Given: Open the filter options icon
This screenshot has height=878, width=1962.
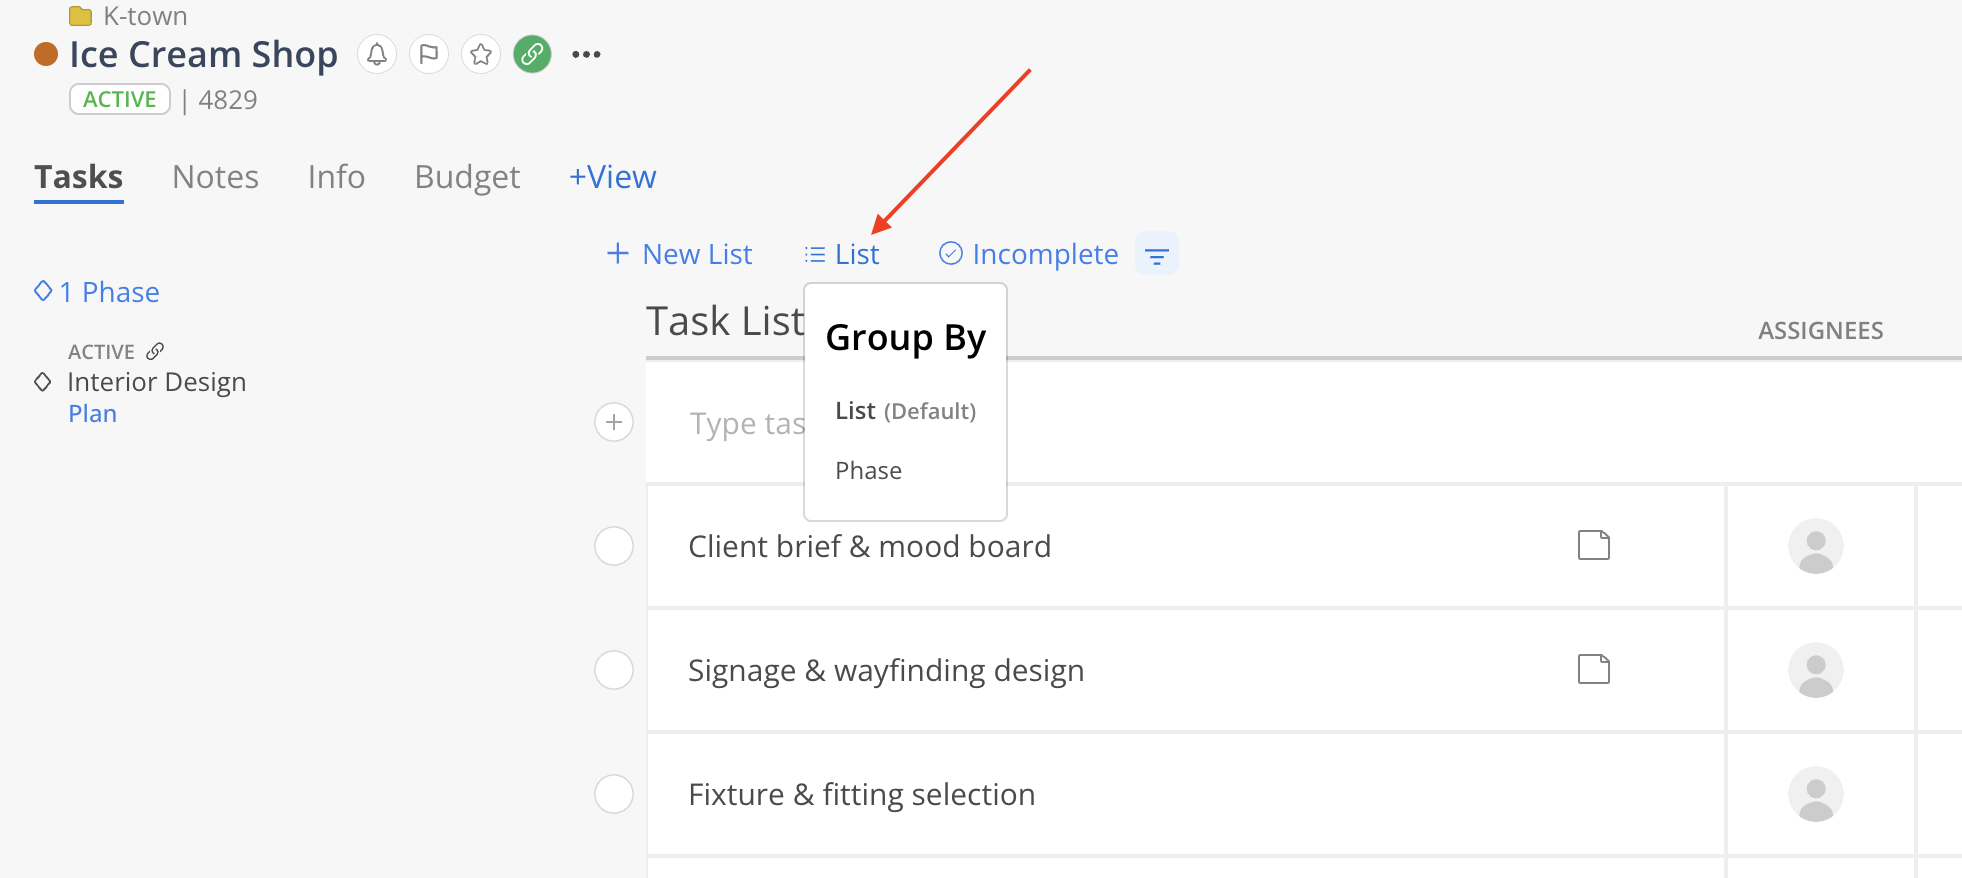Looking at the screenshot, I should [x=1156, y=255].
